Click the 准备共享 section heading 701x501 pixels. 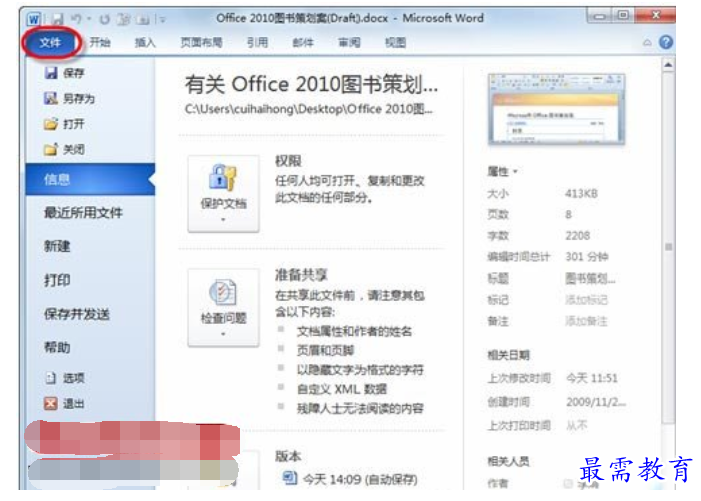click(301, 274)
